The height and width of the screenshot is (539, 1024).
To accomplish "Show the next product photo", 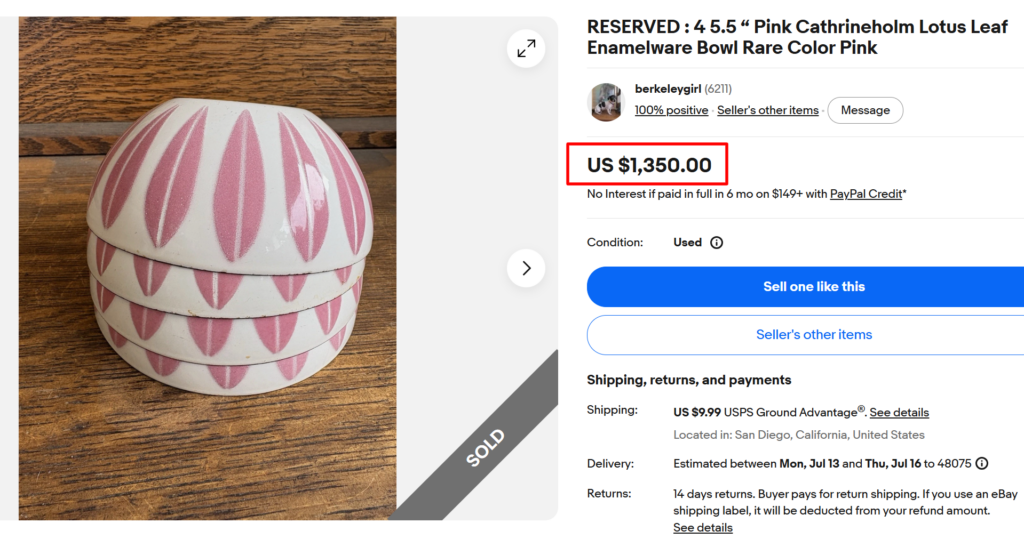I will (526, 268).
